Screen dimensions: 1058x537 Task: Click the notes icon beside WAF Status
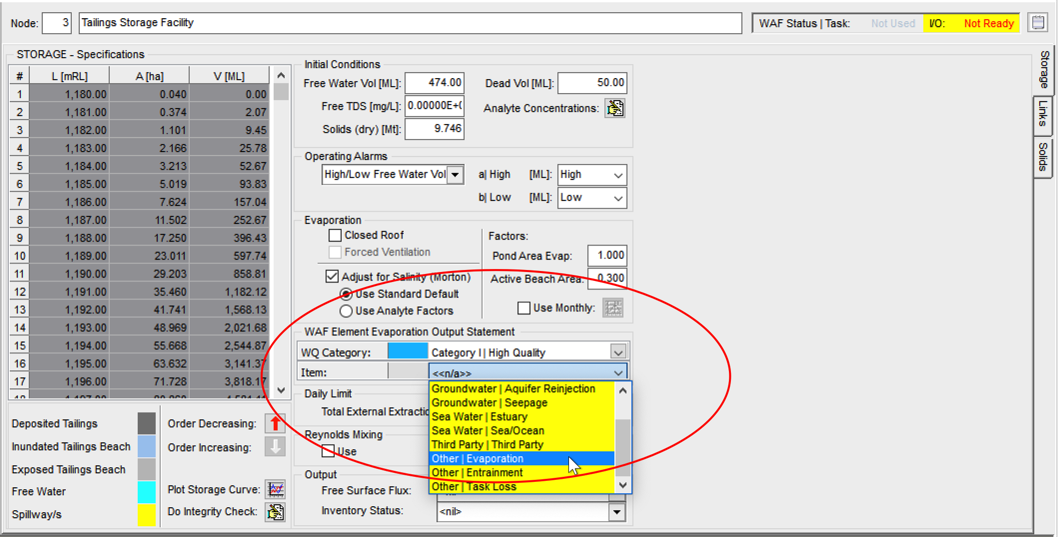[x=1038, y=23]
